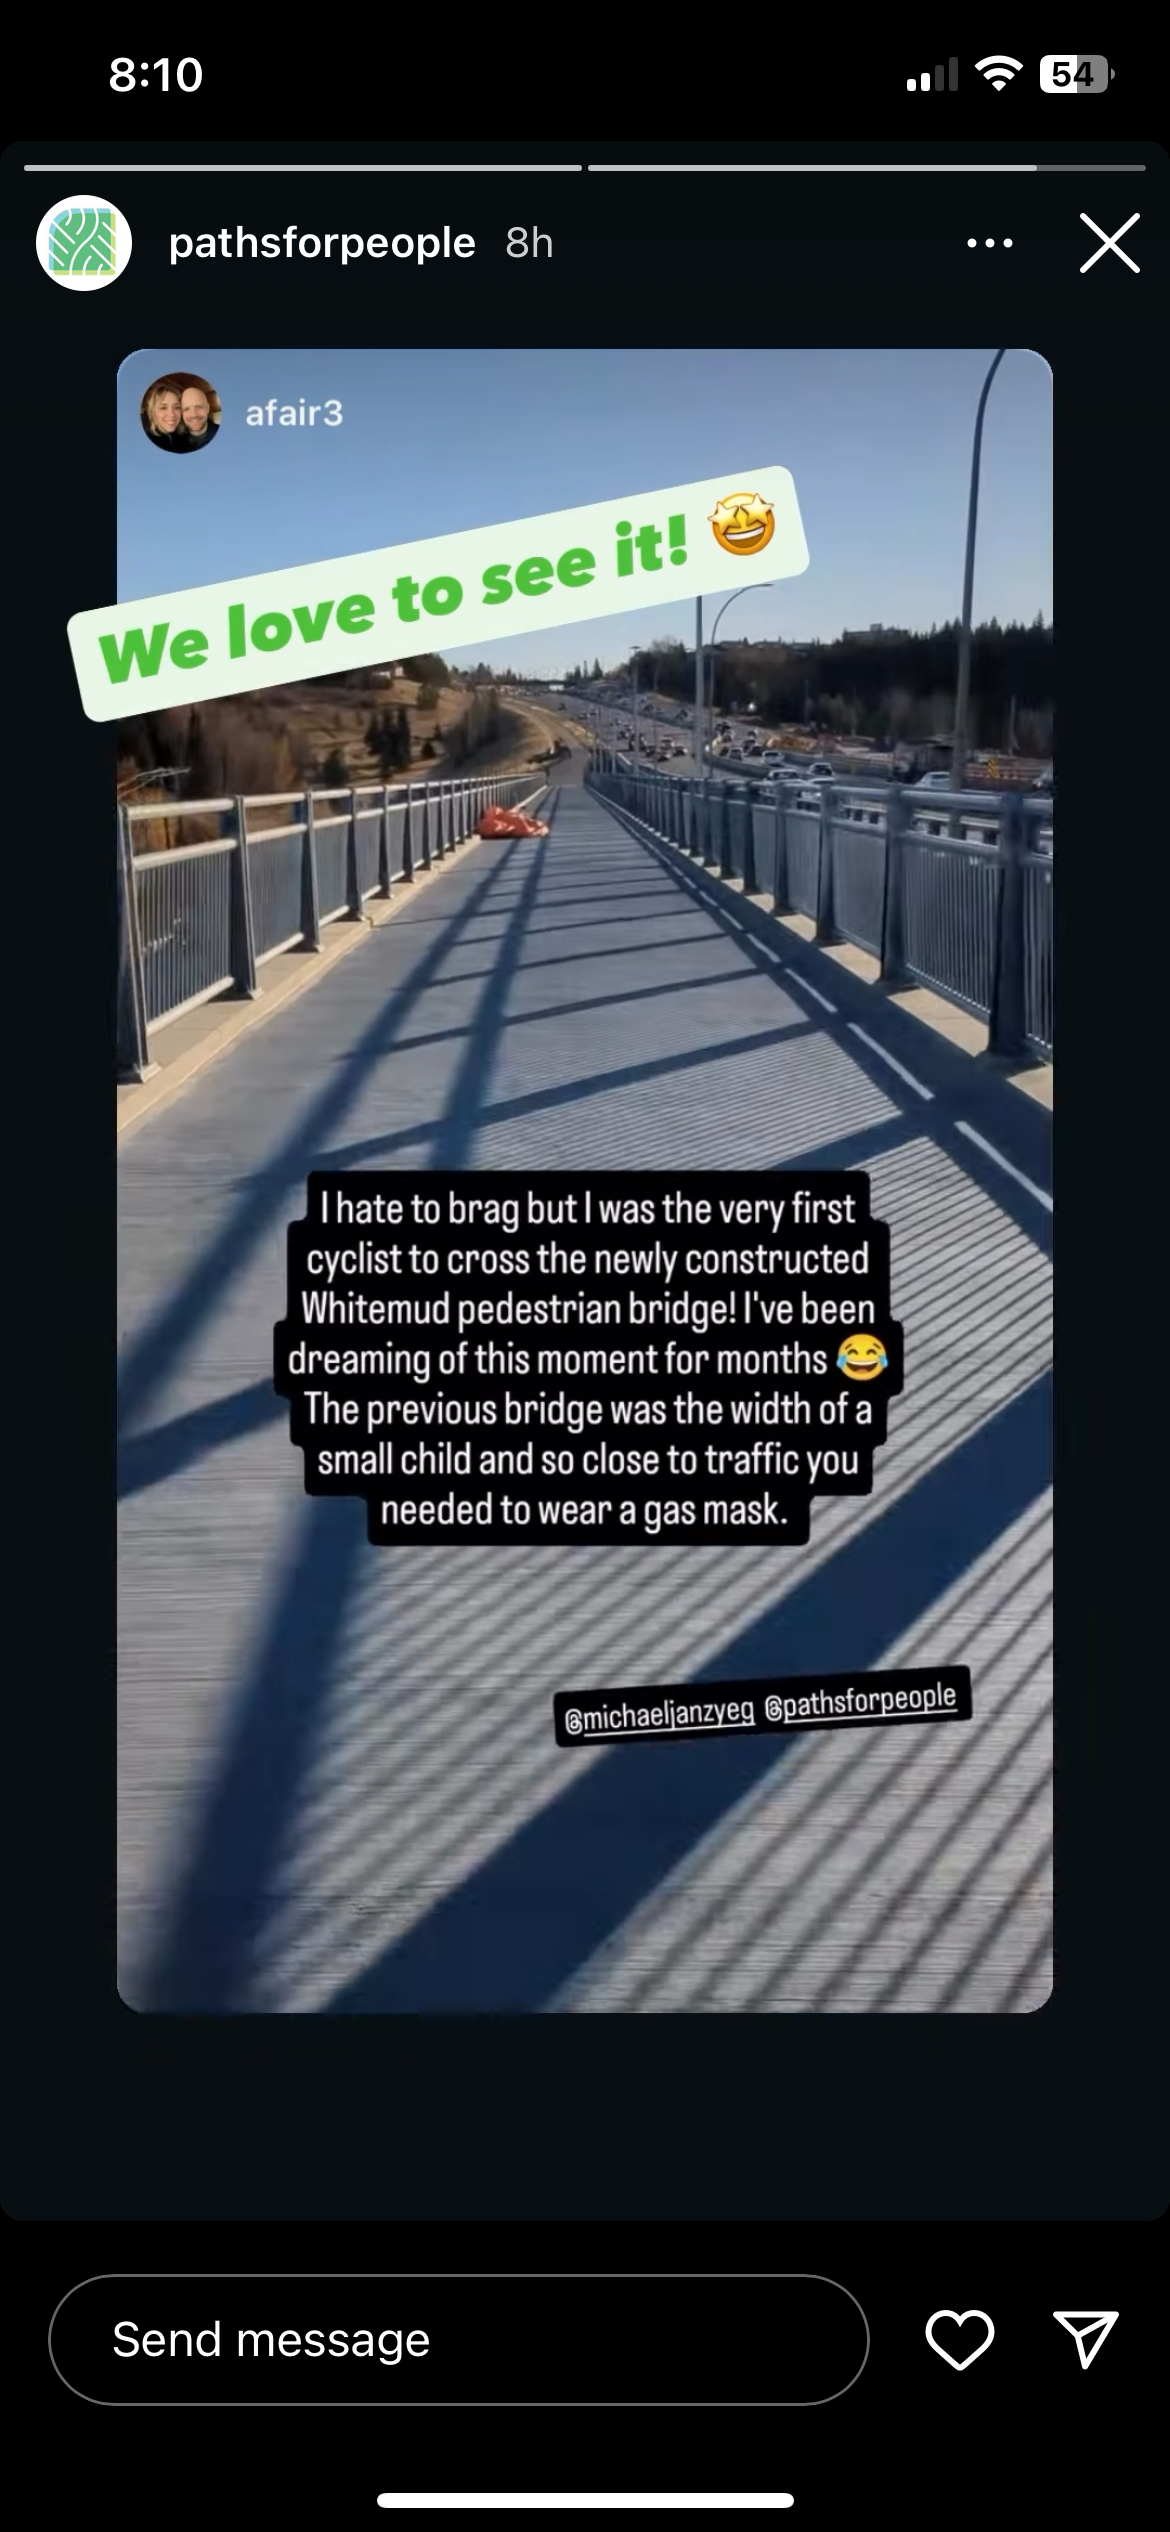This screenshot has width=1170, height=2532.
Task: Tap the 'We love to see it!' sticker
Action: click(438, 594)
